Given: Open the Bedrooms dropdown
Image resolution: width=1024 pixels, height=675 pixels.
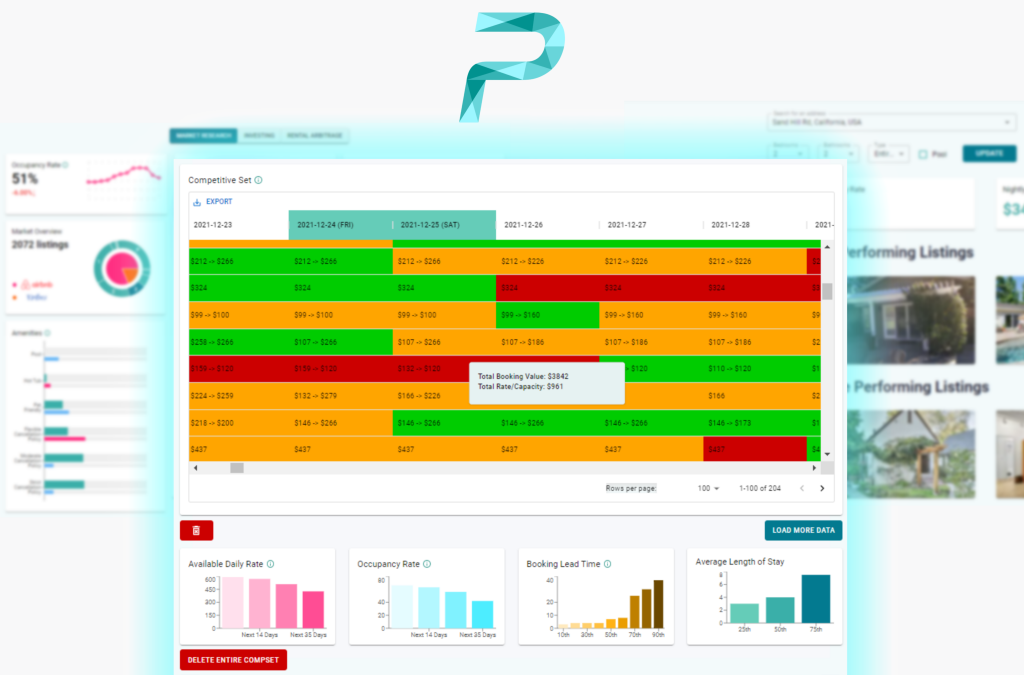Looking at the screenshot, I should (x=788, y=153).
